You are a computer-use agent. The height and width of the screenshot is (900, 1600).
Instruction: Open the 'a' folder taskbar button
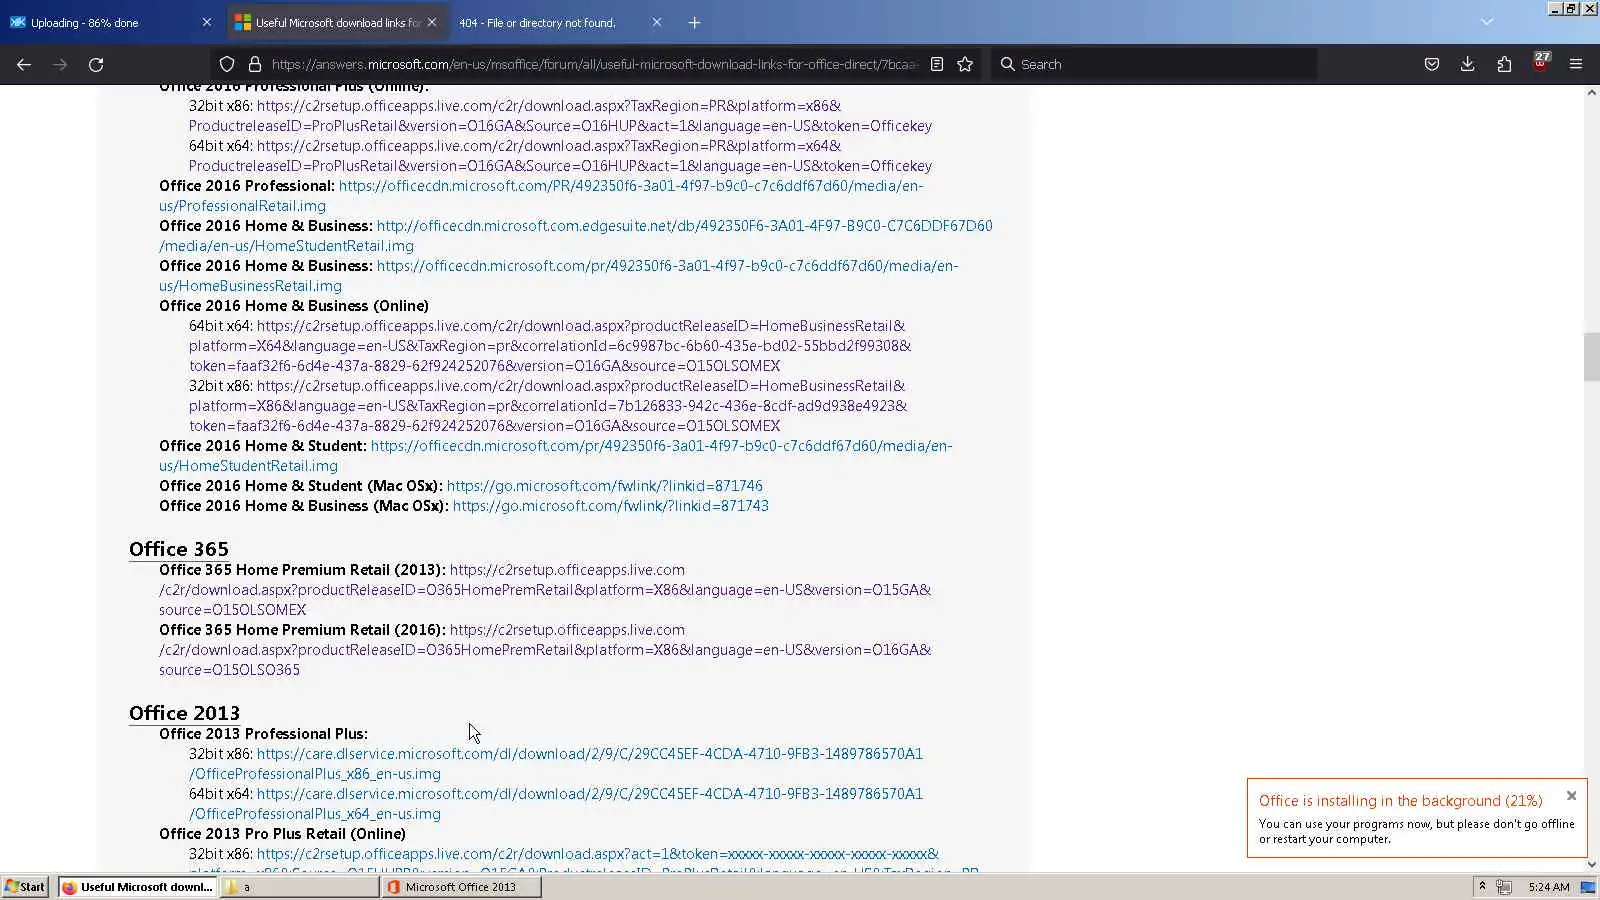299,887
